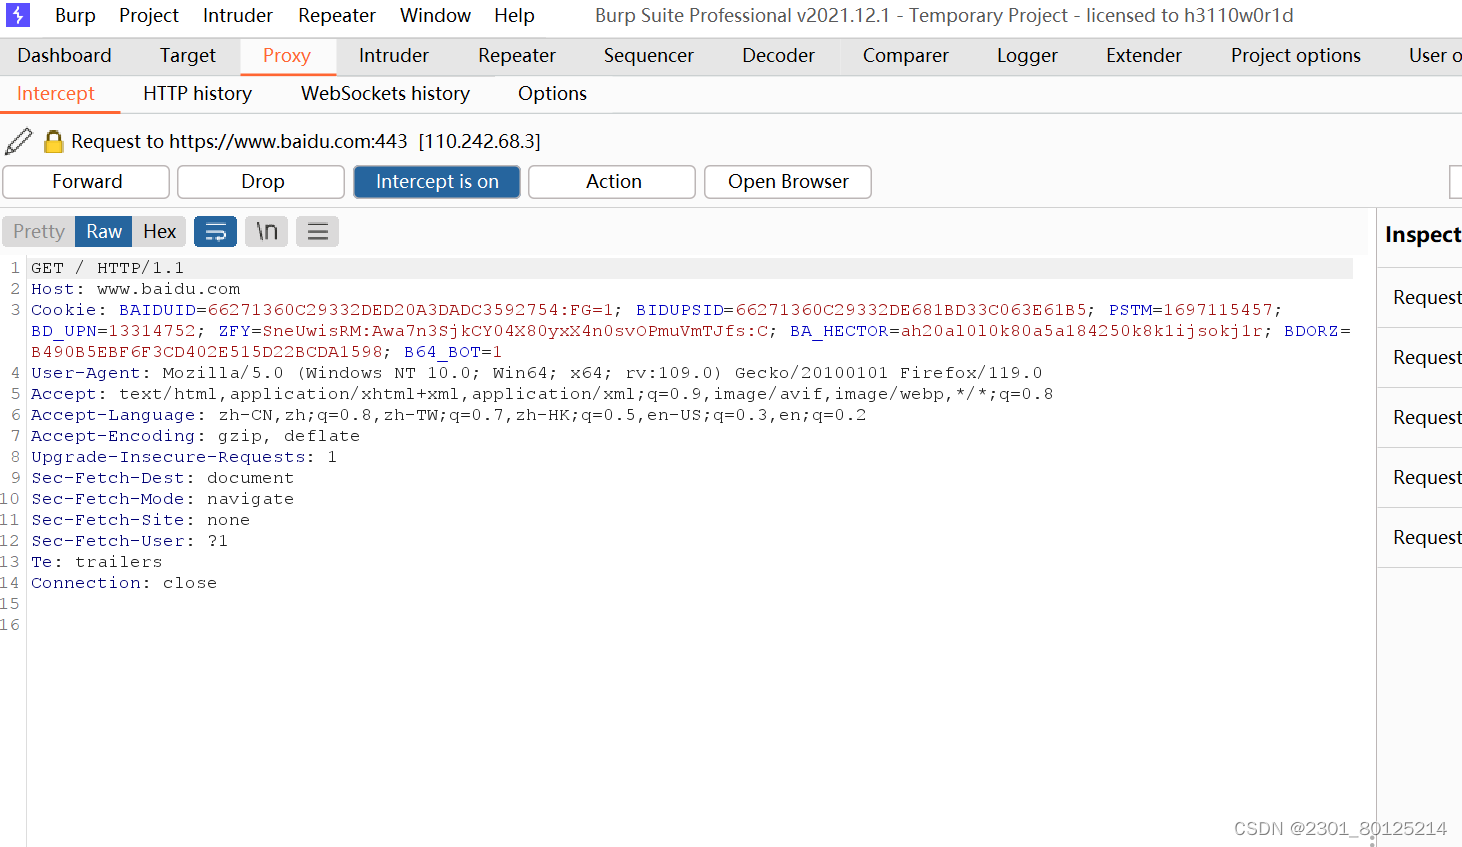Click the Sec-Fetch-Mode: navigate line
Screen dimensions: 1462x847
click(x=162, y=499)
